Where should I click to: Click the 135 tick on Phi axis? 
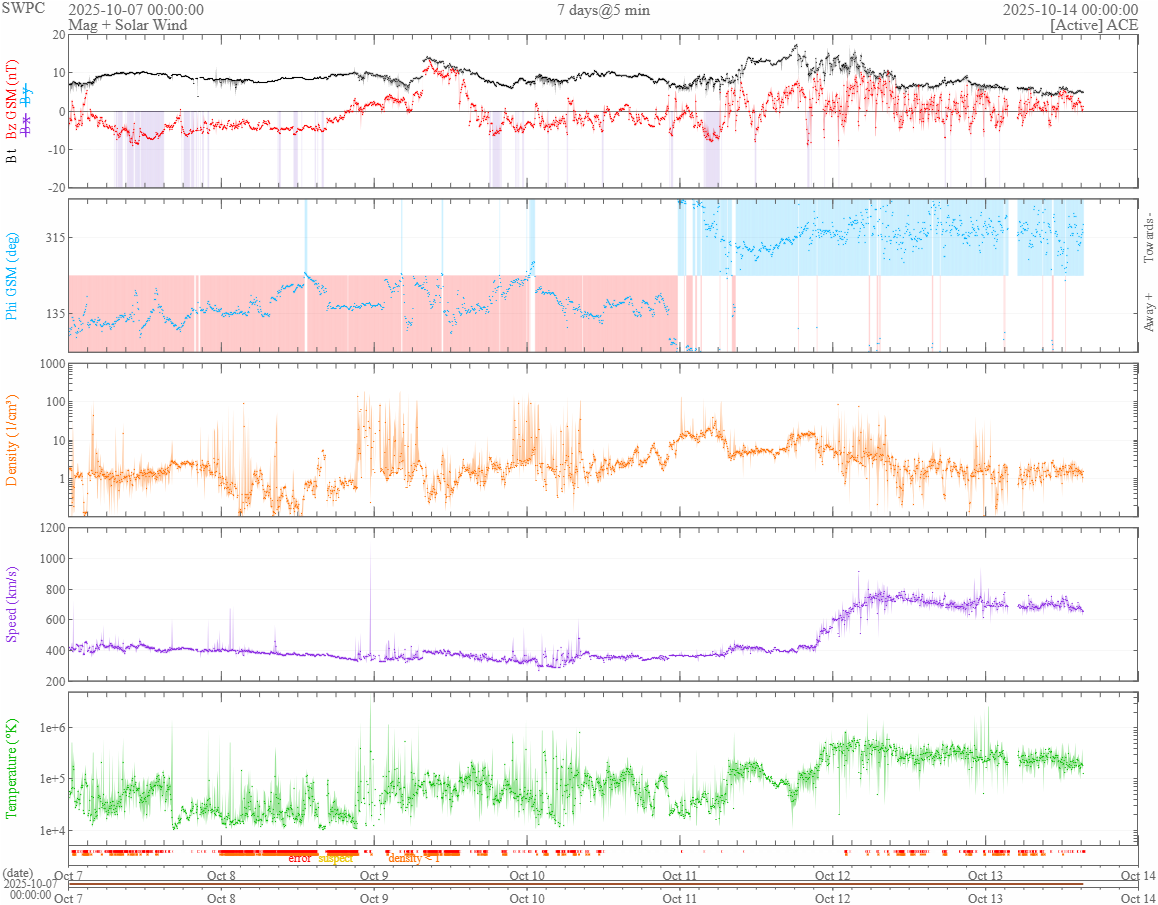click(x=55, y=313)
